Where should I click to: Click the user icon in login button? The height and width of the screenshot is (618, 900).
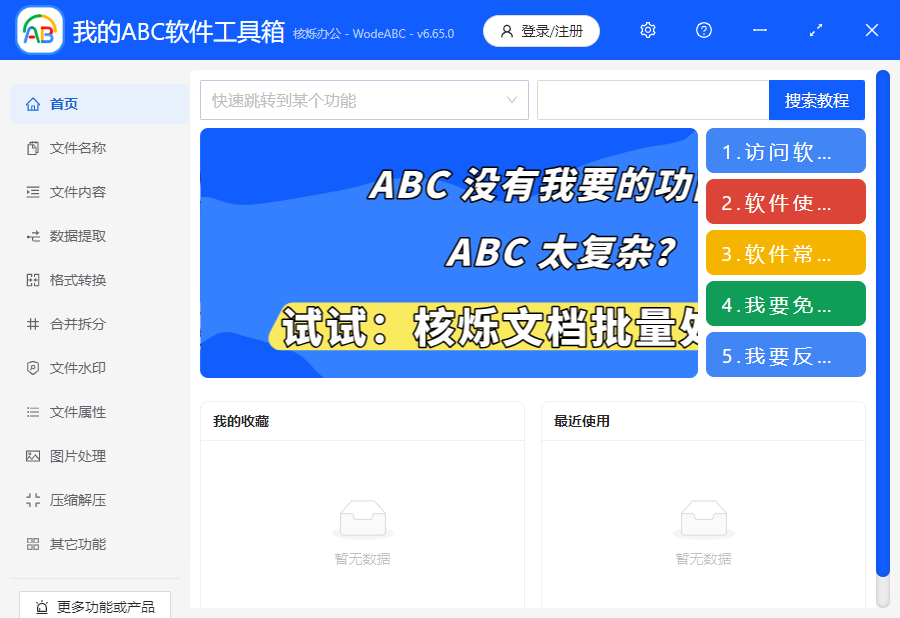[x=506, y=32]
